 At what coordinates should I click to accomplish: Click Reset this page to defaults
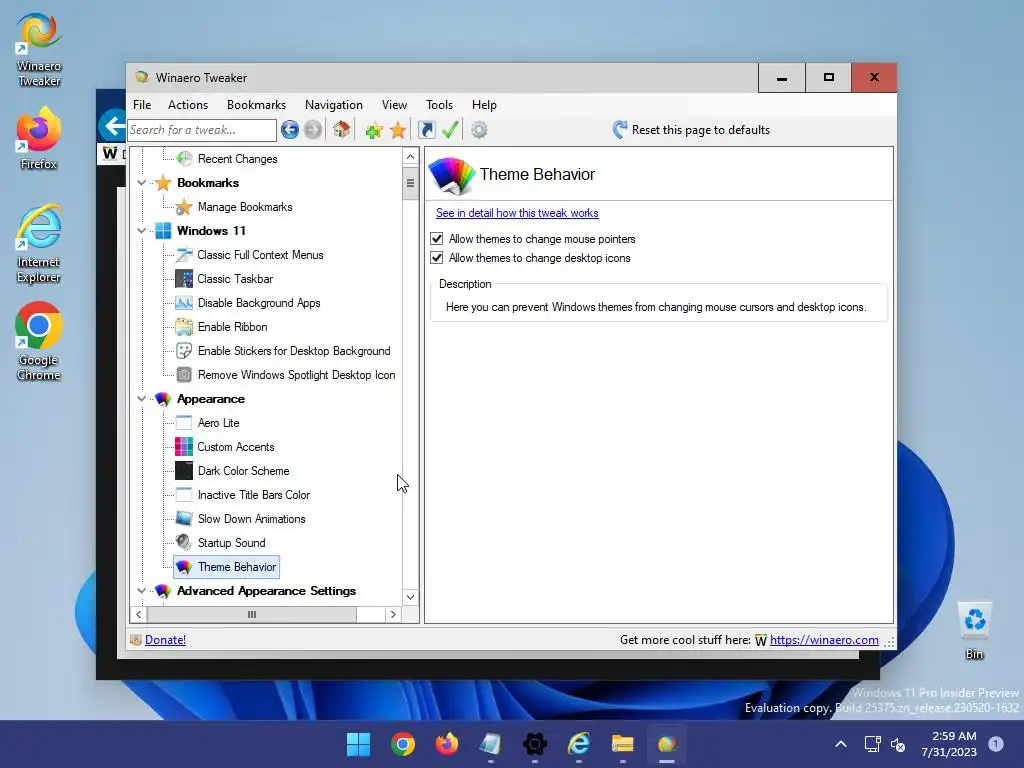(692, 130)
